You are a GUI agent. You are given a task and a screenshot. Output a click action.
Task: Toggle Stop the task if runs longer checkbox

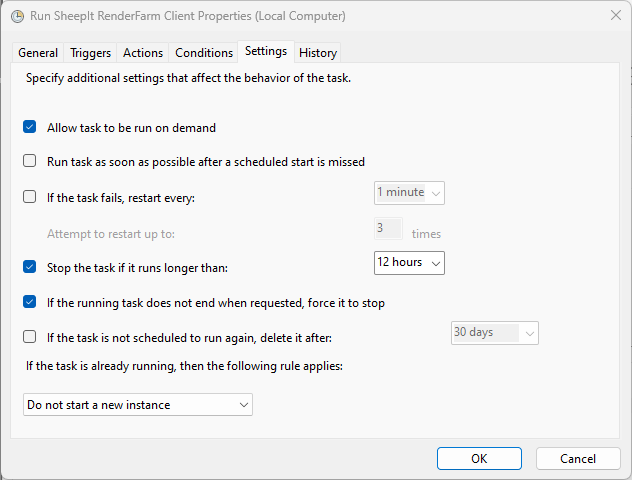pyautogui.click(x=29, y=267)
